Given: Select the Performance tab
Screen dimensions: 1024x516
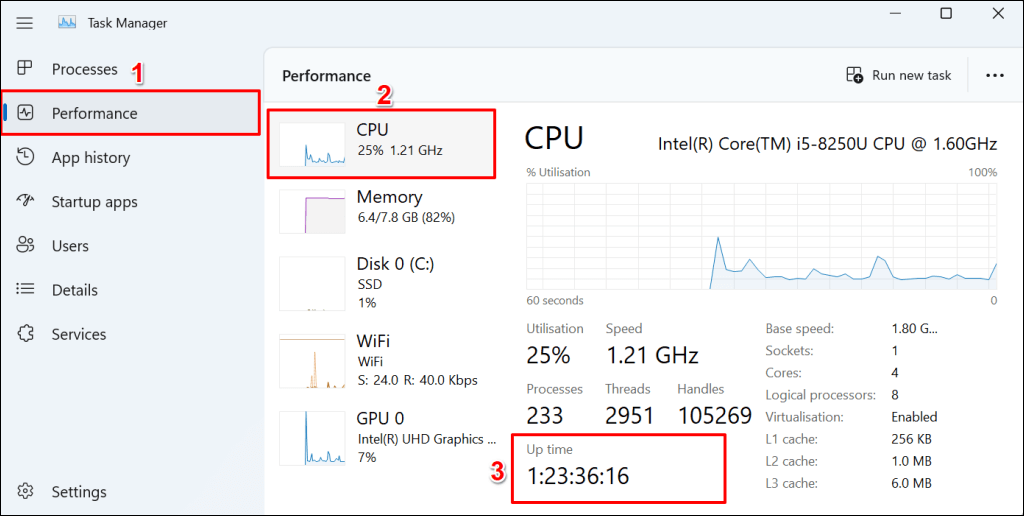Looking at the screenshot, I should click(95, 113).
